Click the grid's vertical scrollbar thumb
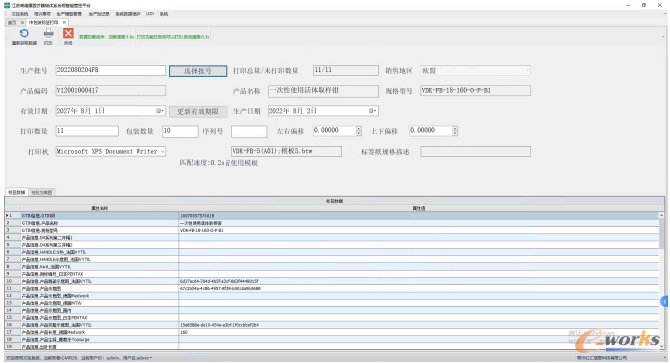Screen dimensions: 670x363 662,233
